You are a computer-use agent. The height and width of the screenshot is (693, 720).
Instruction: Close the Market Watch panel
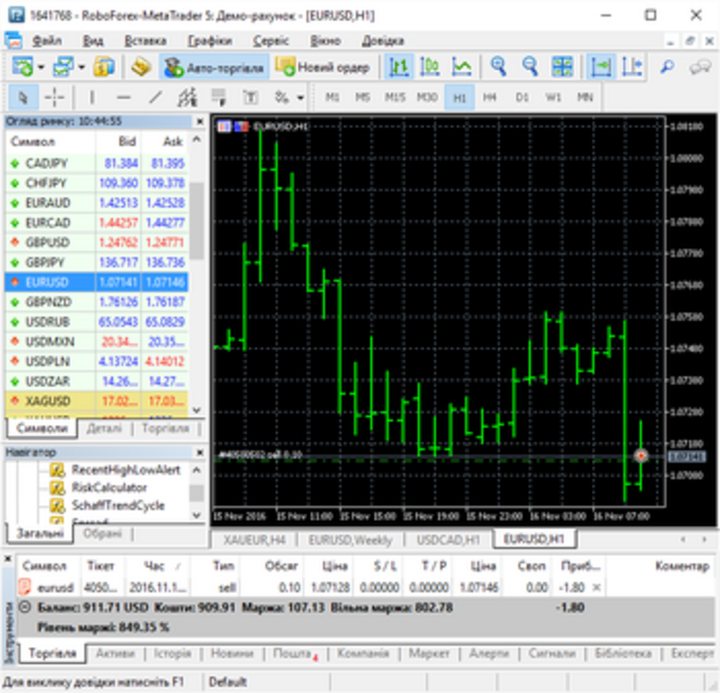tap(200, 122)
